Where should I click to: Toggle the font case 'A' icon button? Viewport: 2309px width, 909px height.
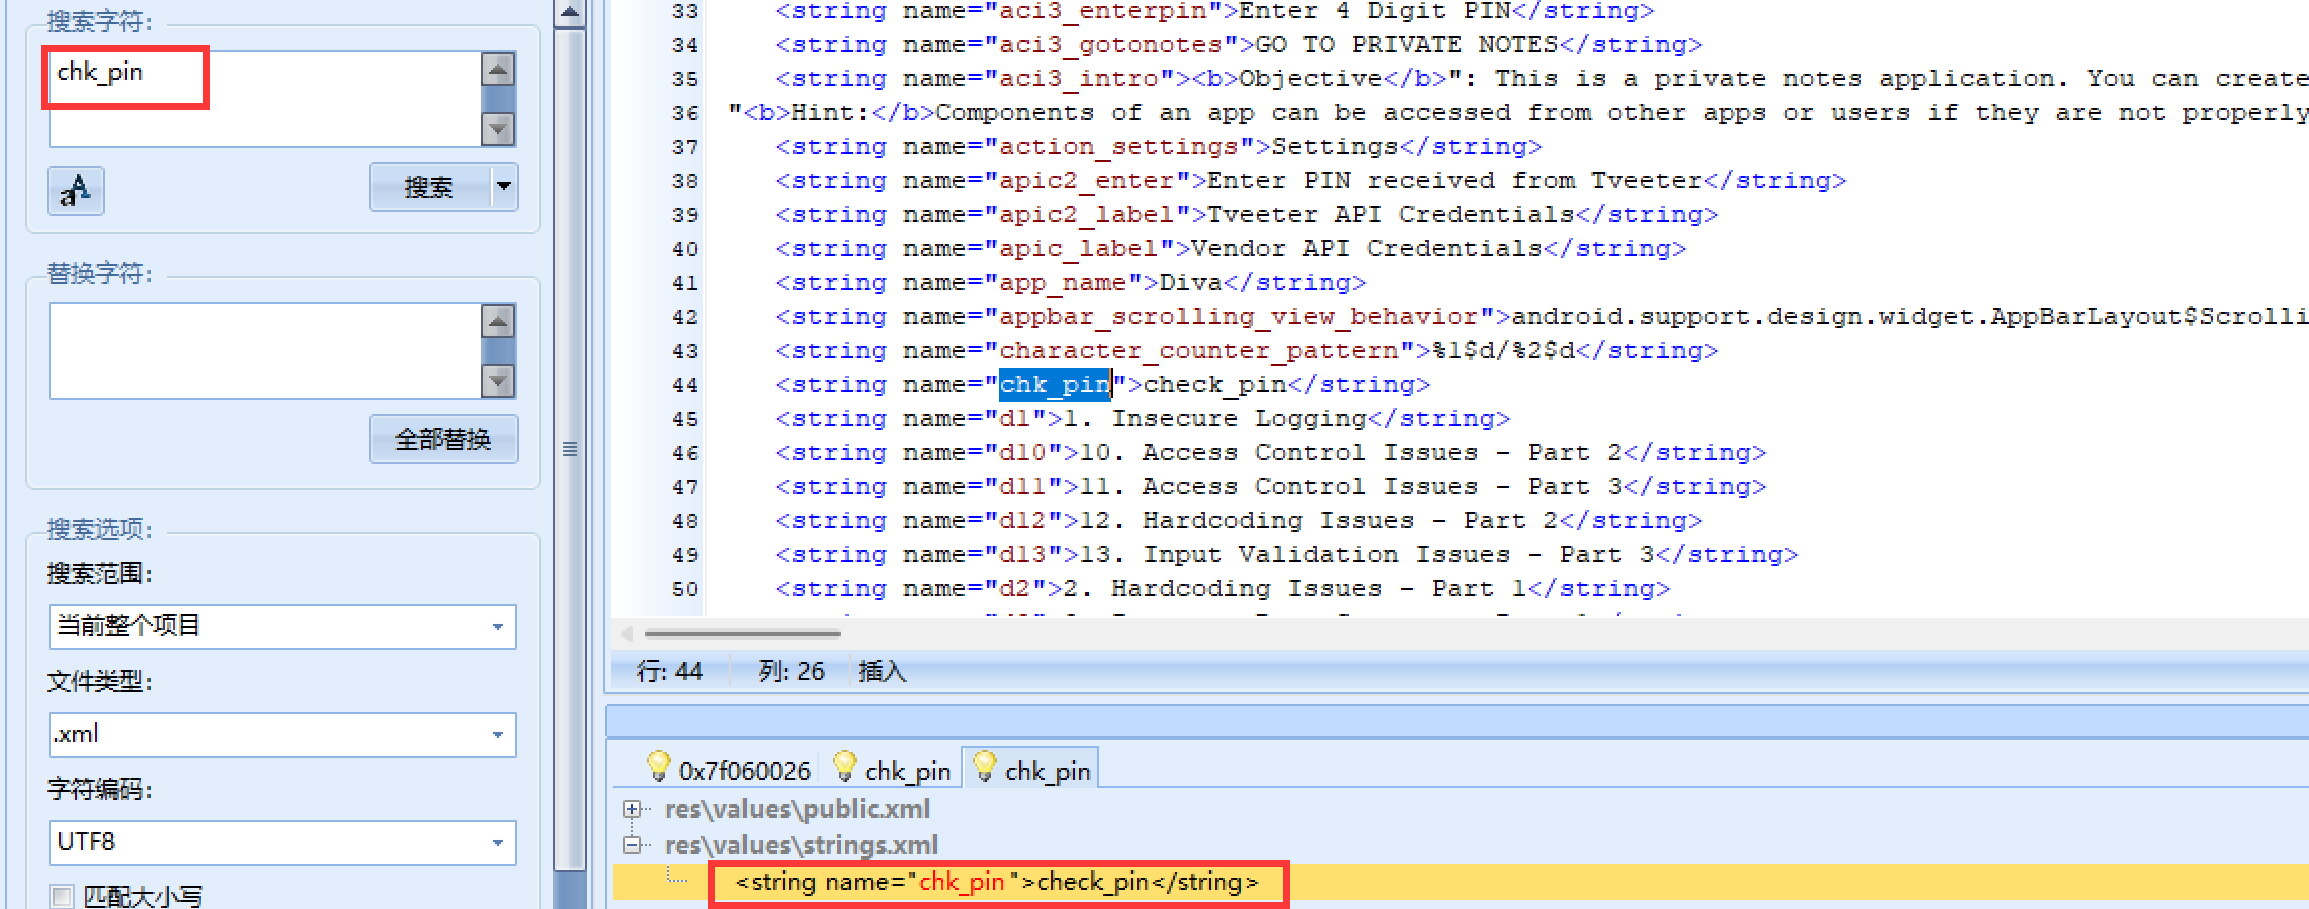click(x=76, y=190)
